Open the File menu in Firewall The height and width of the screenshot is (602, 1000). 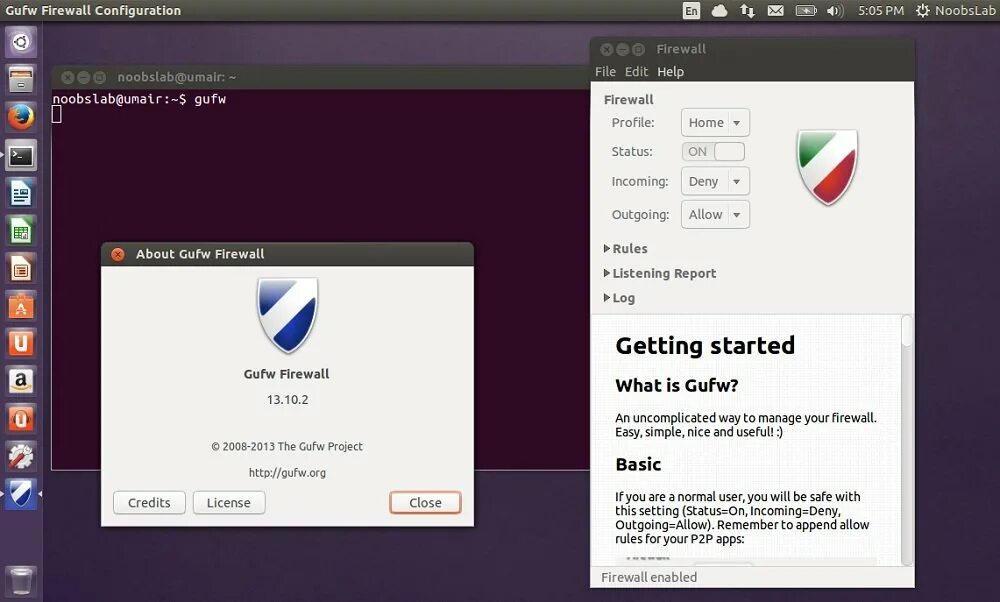[605, 71]
